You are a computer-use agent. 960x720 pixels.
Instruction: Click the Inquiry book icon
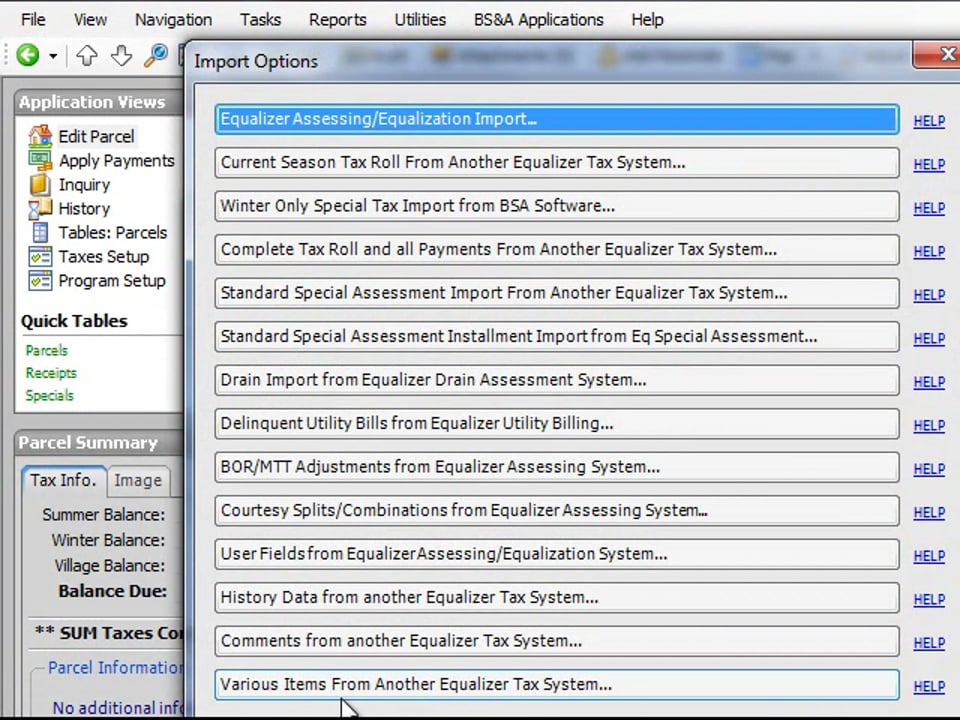coord(40,184)
